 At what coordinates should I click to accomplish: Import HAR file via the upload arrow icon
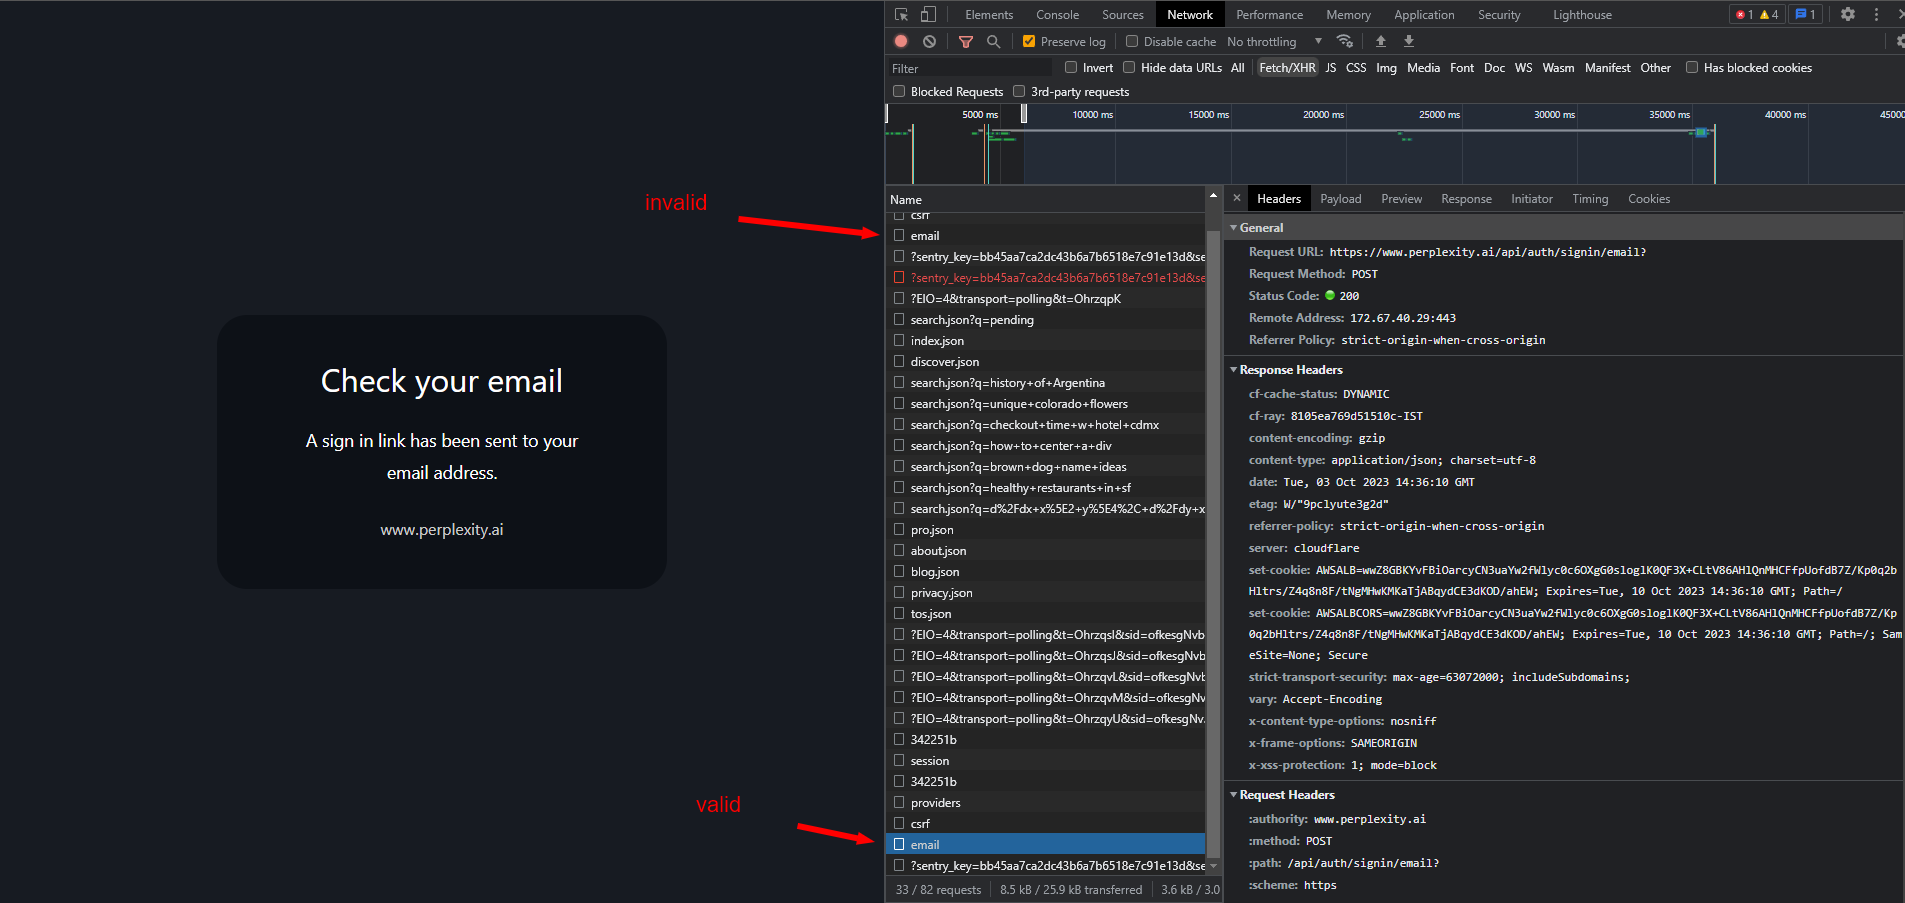[x=1379, y=41]
